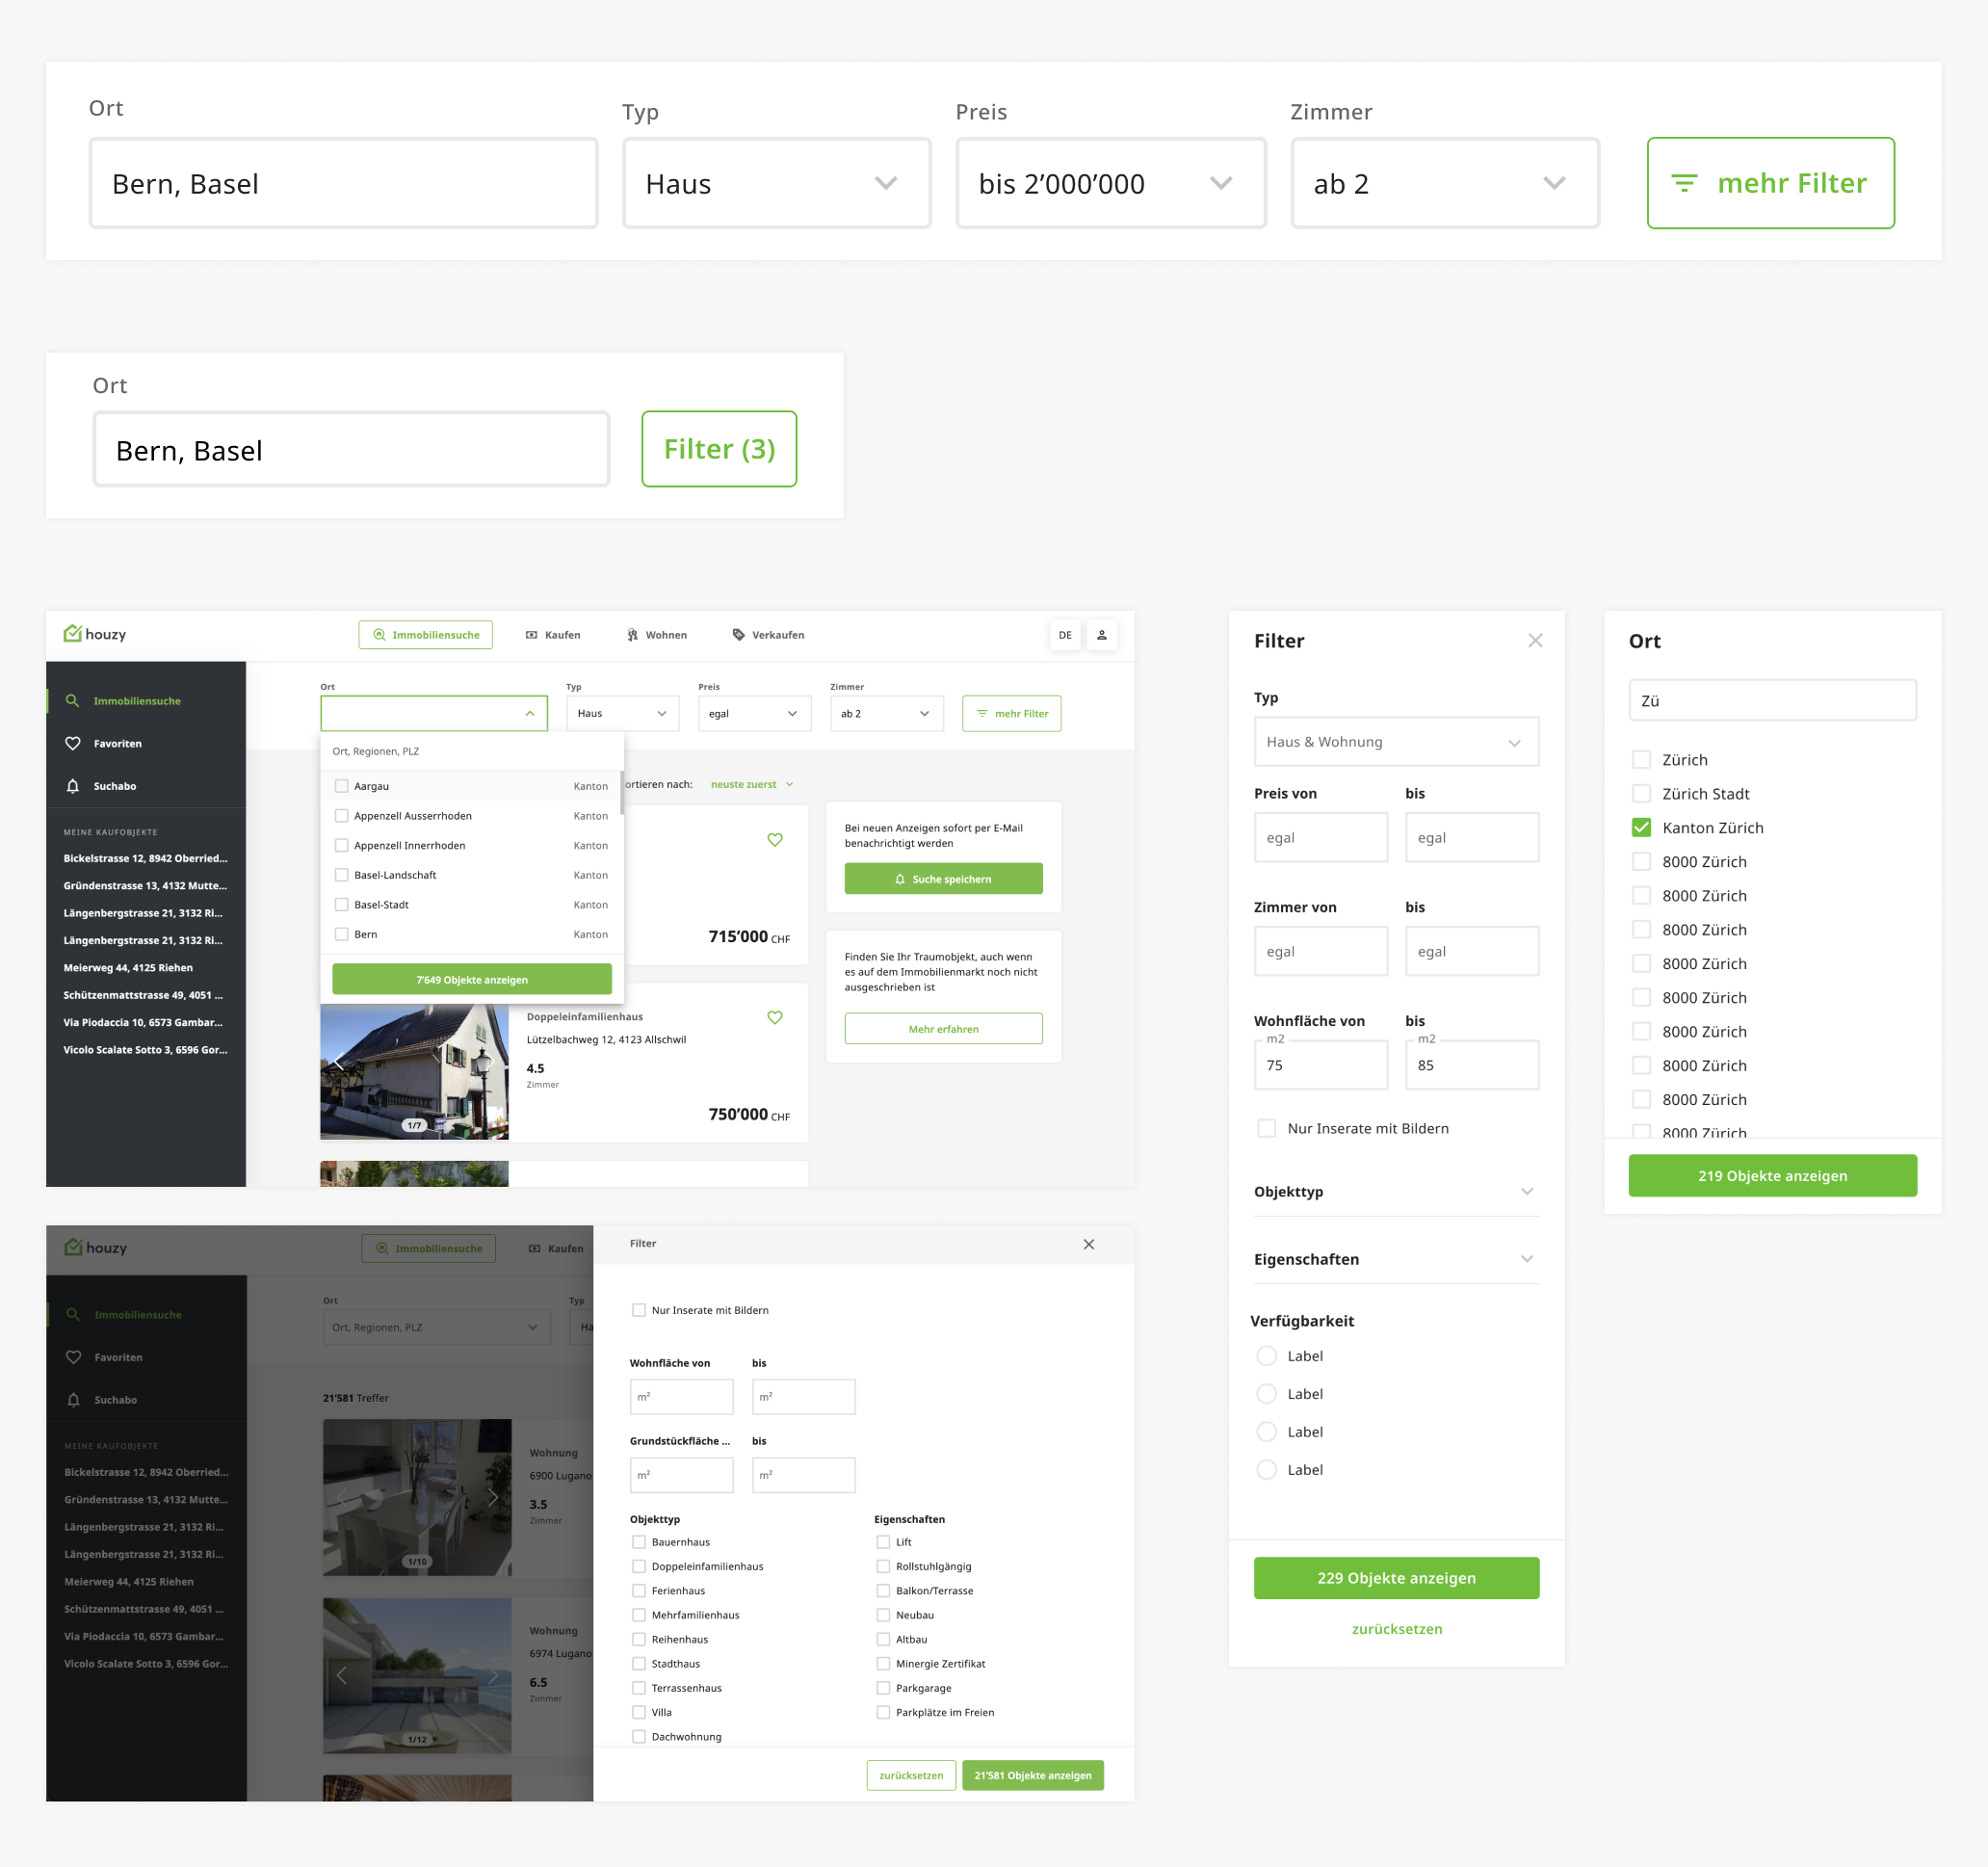Viewport: 1988px width, 1867px height.
Task: Open the large Typ dropdown showing Haus
Action: click(777, 183)
